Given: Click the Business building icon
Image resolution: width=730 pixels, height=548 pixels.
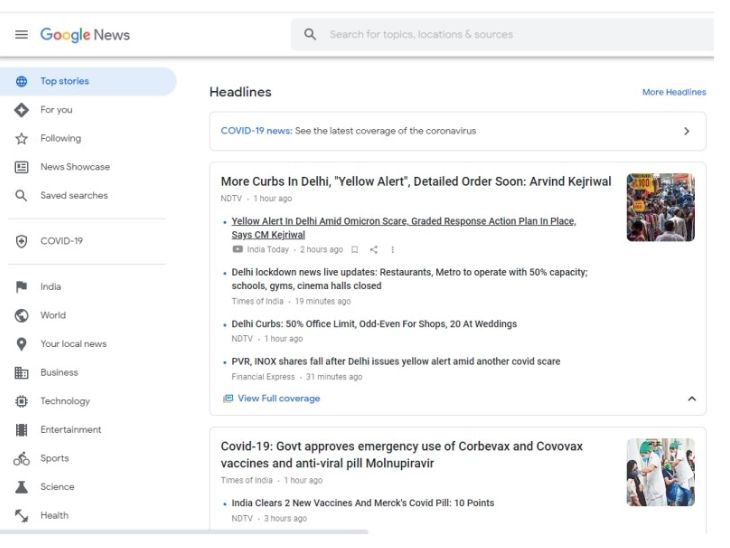Looking at the screenshot, I should click(21, 372).
